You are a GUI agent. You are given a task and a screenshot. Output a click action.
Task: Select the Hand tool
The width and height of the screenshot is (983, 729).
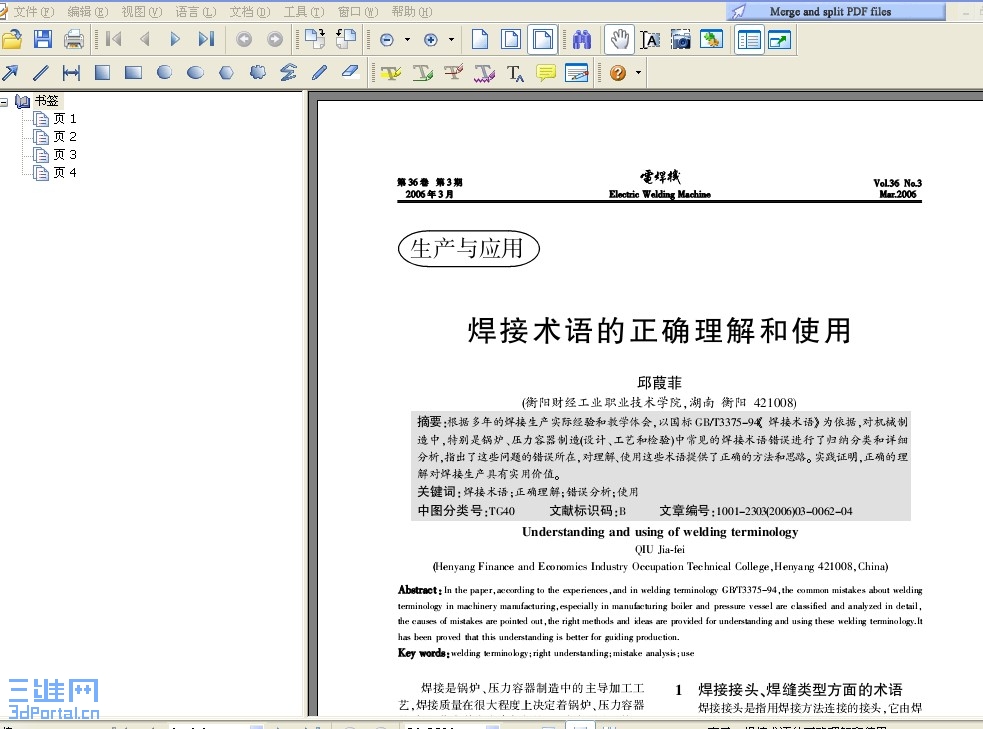618,40
